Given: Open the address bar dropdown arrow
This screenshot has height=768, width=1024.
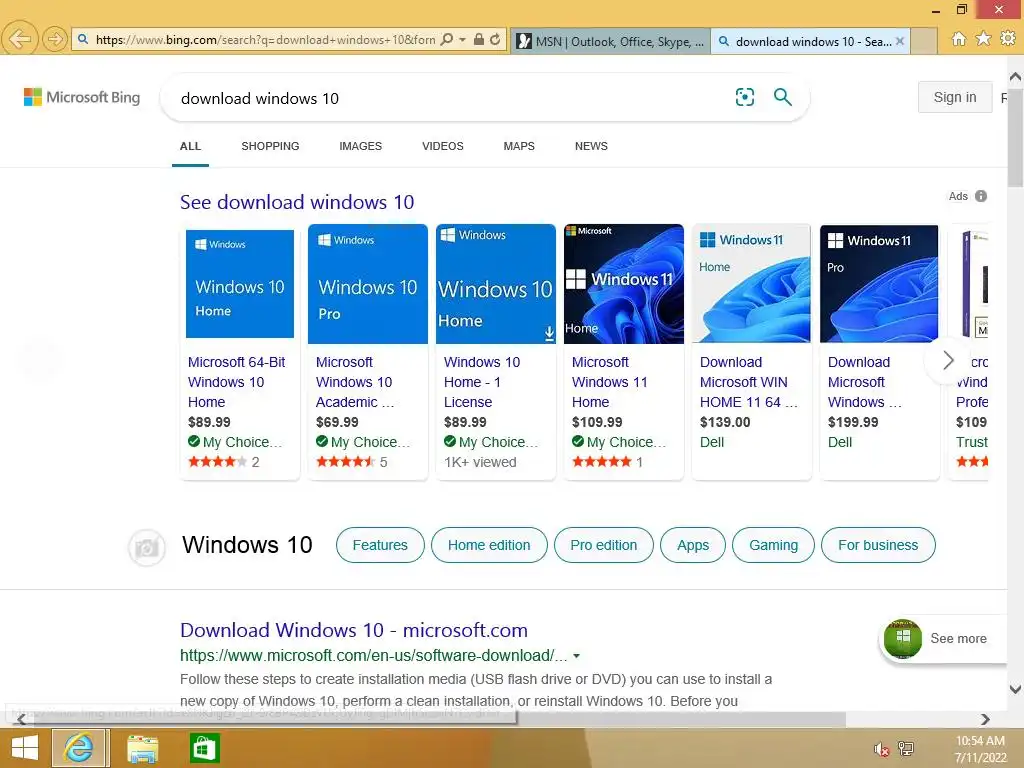Looking at the screenshot, I should coord(462,39).
